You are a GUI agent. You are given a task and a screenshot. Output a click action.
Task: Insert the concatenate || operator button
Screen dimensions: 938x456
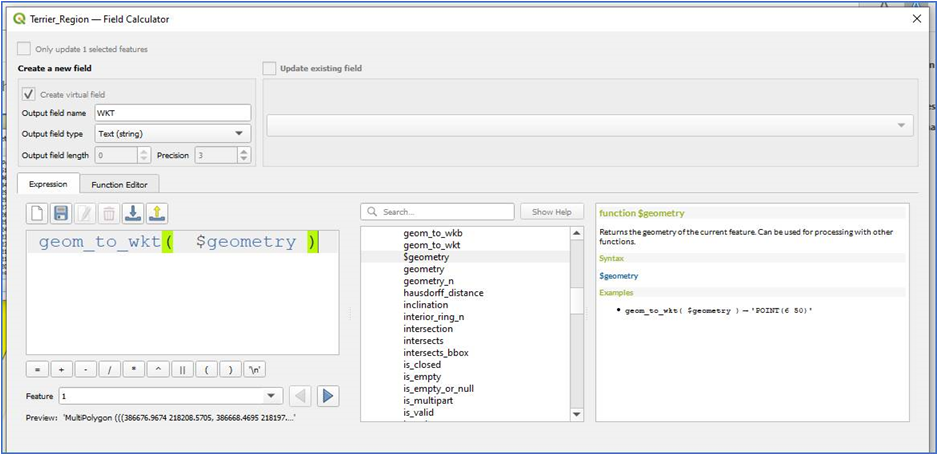182,370
